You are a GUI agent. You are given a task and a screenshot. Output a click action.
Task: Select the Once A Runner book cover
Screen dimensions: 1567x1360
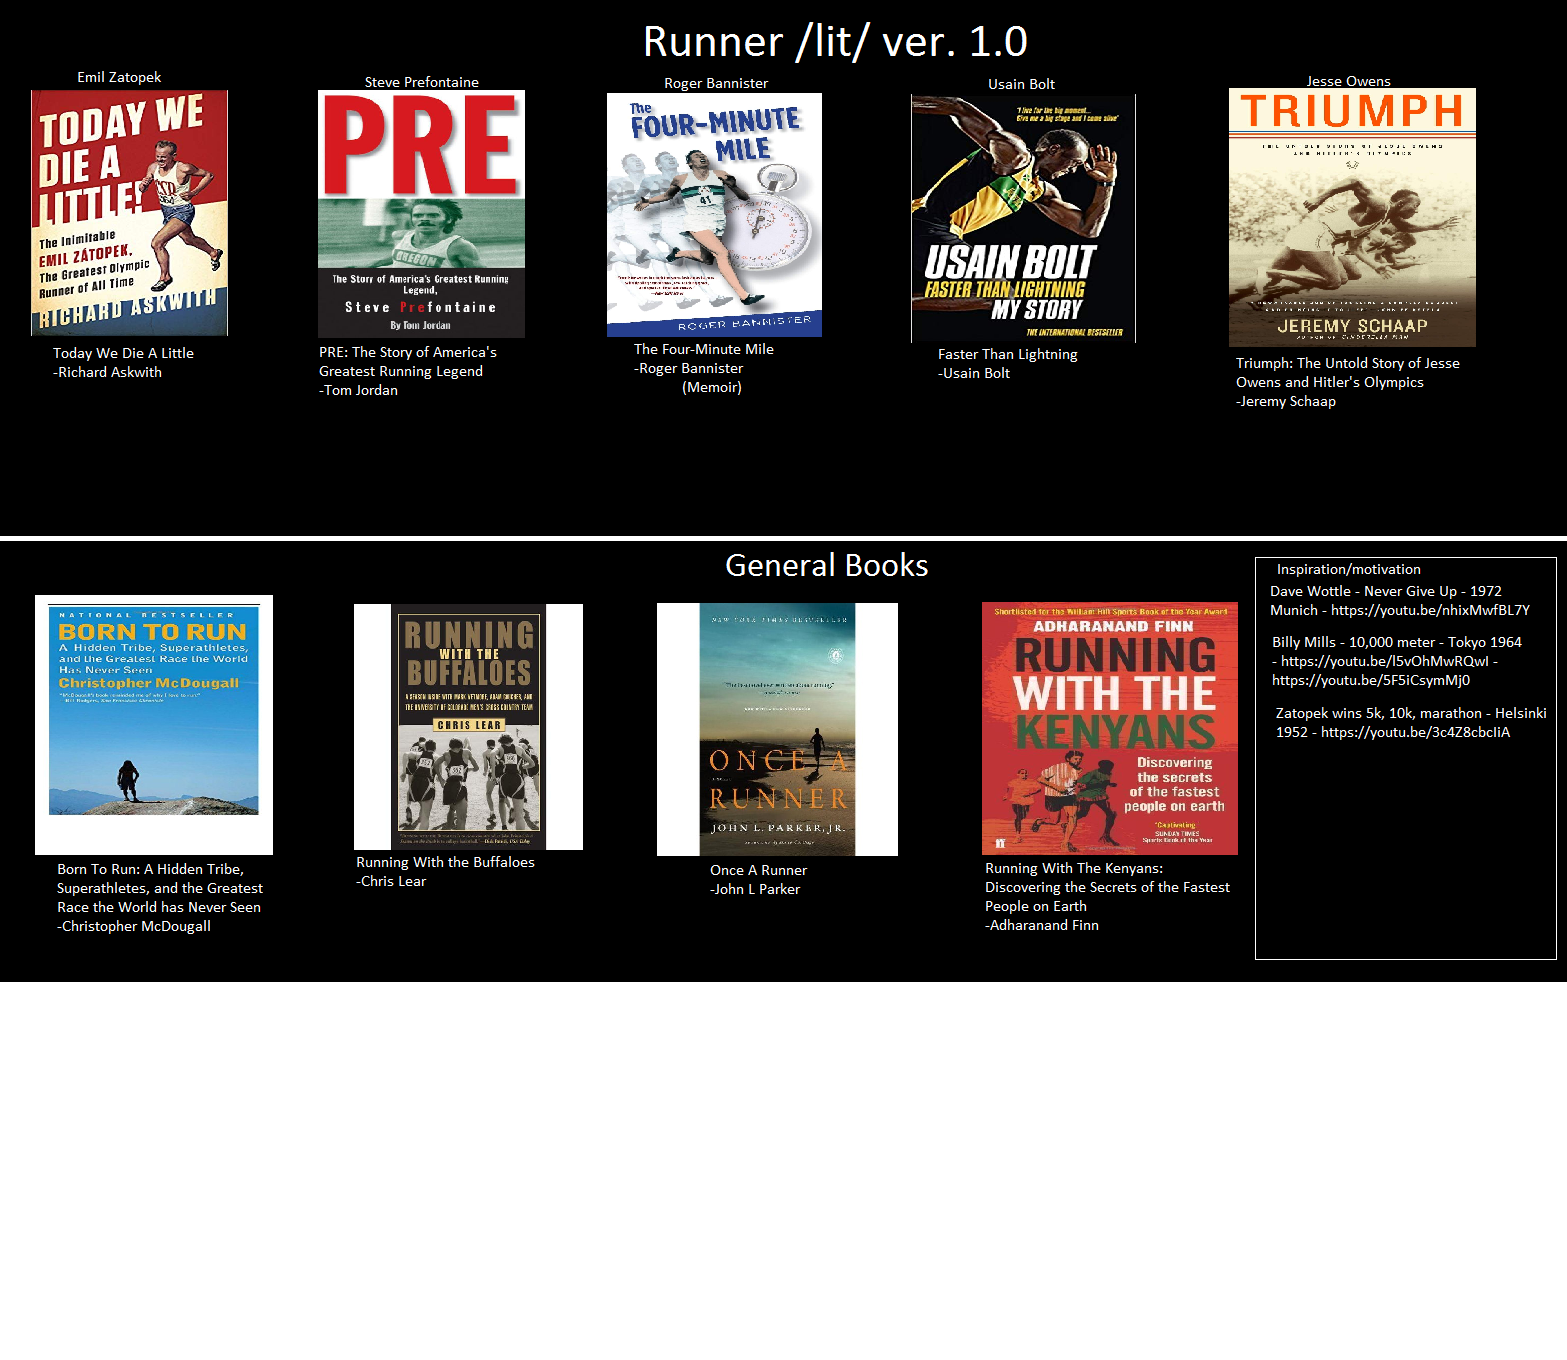[777, 729]
